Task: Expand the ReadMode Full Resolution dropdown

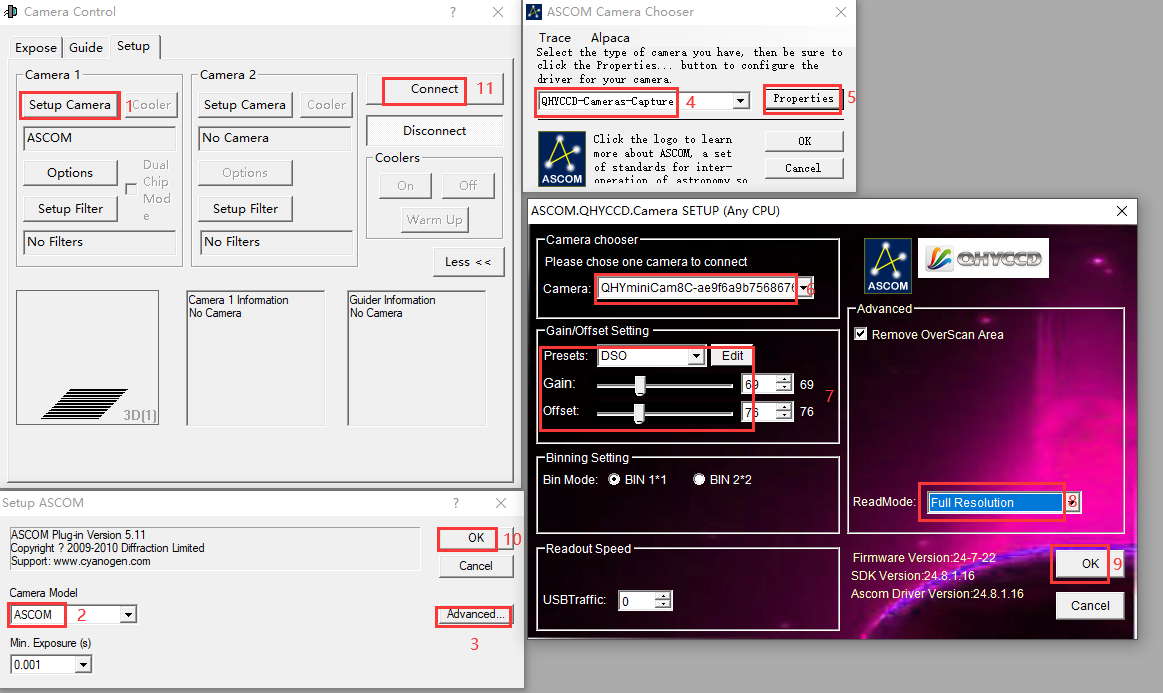Action: point(1072,502)
